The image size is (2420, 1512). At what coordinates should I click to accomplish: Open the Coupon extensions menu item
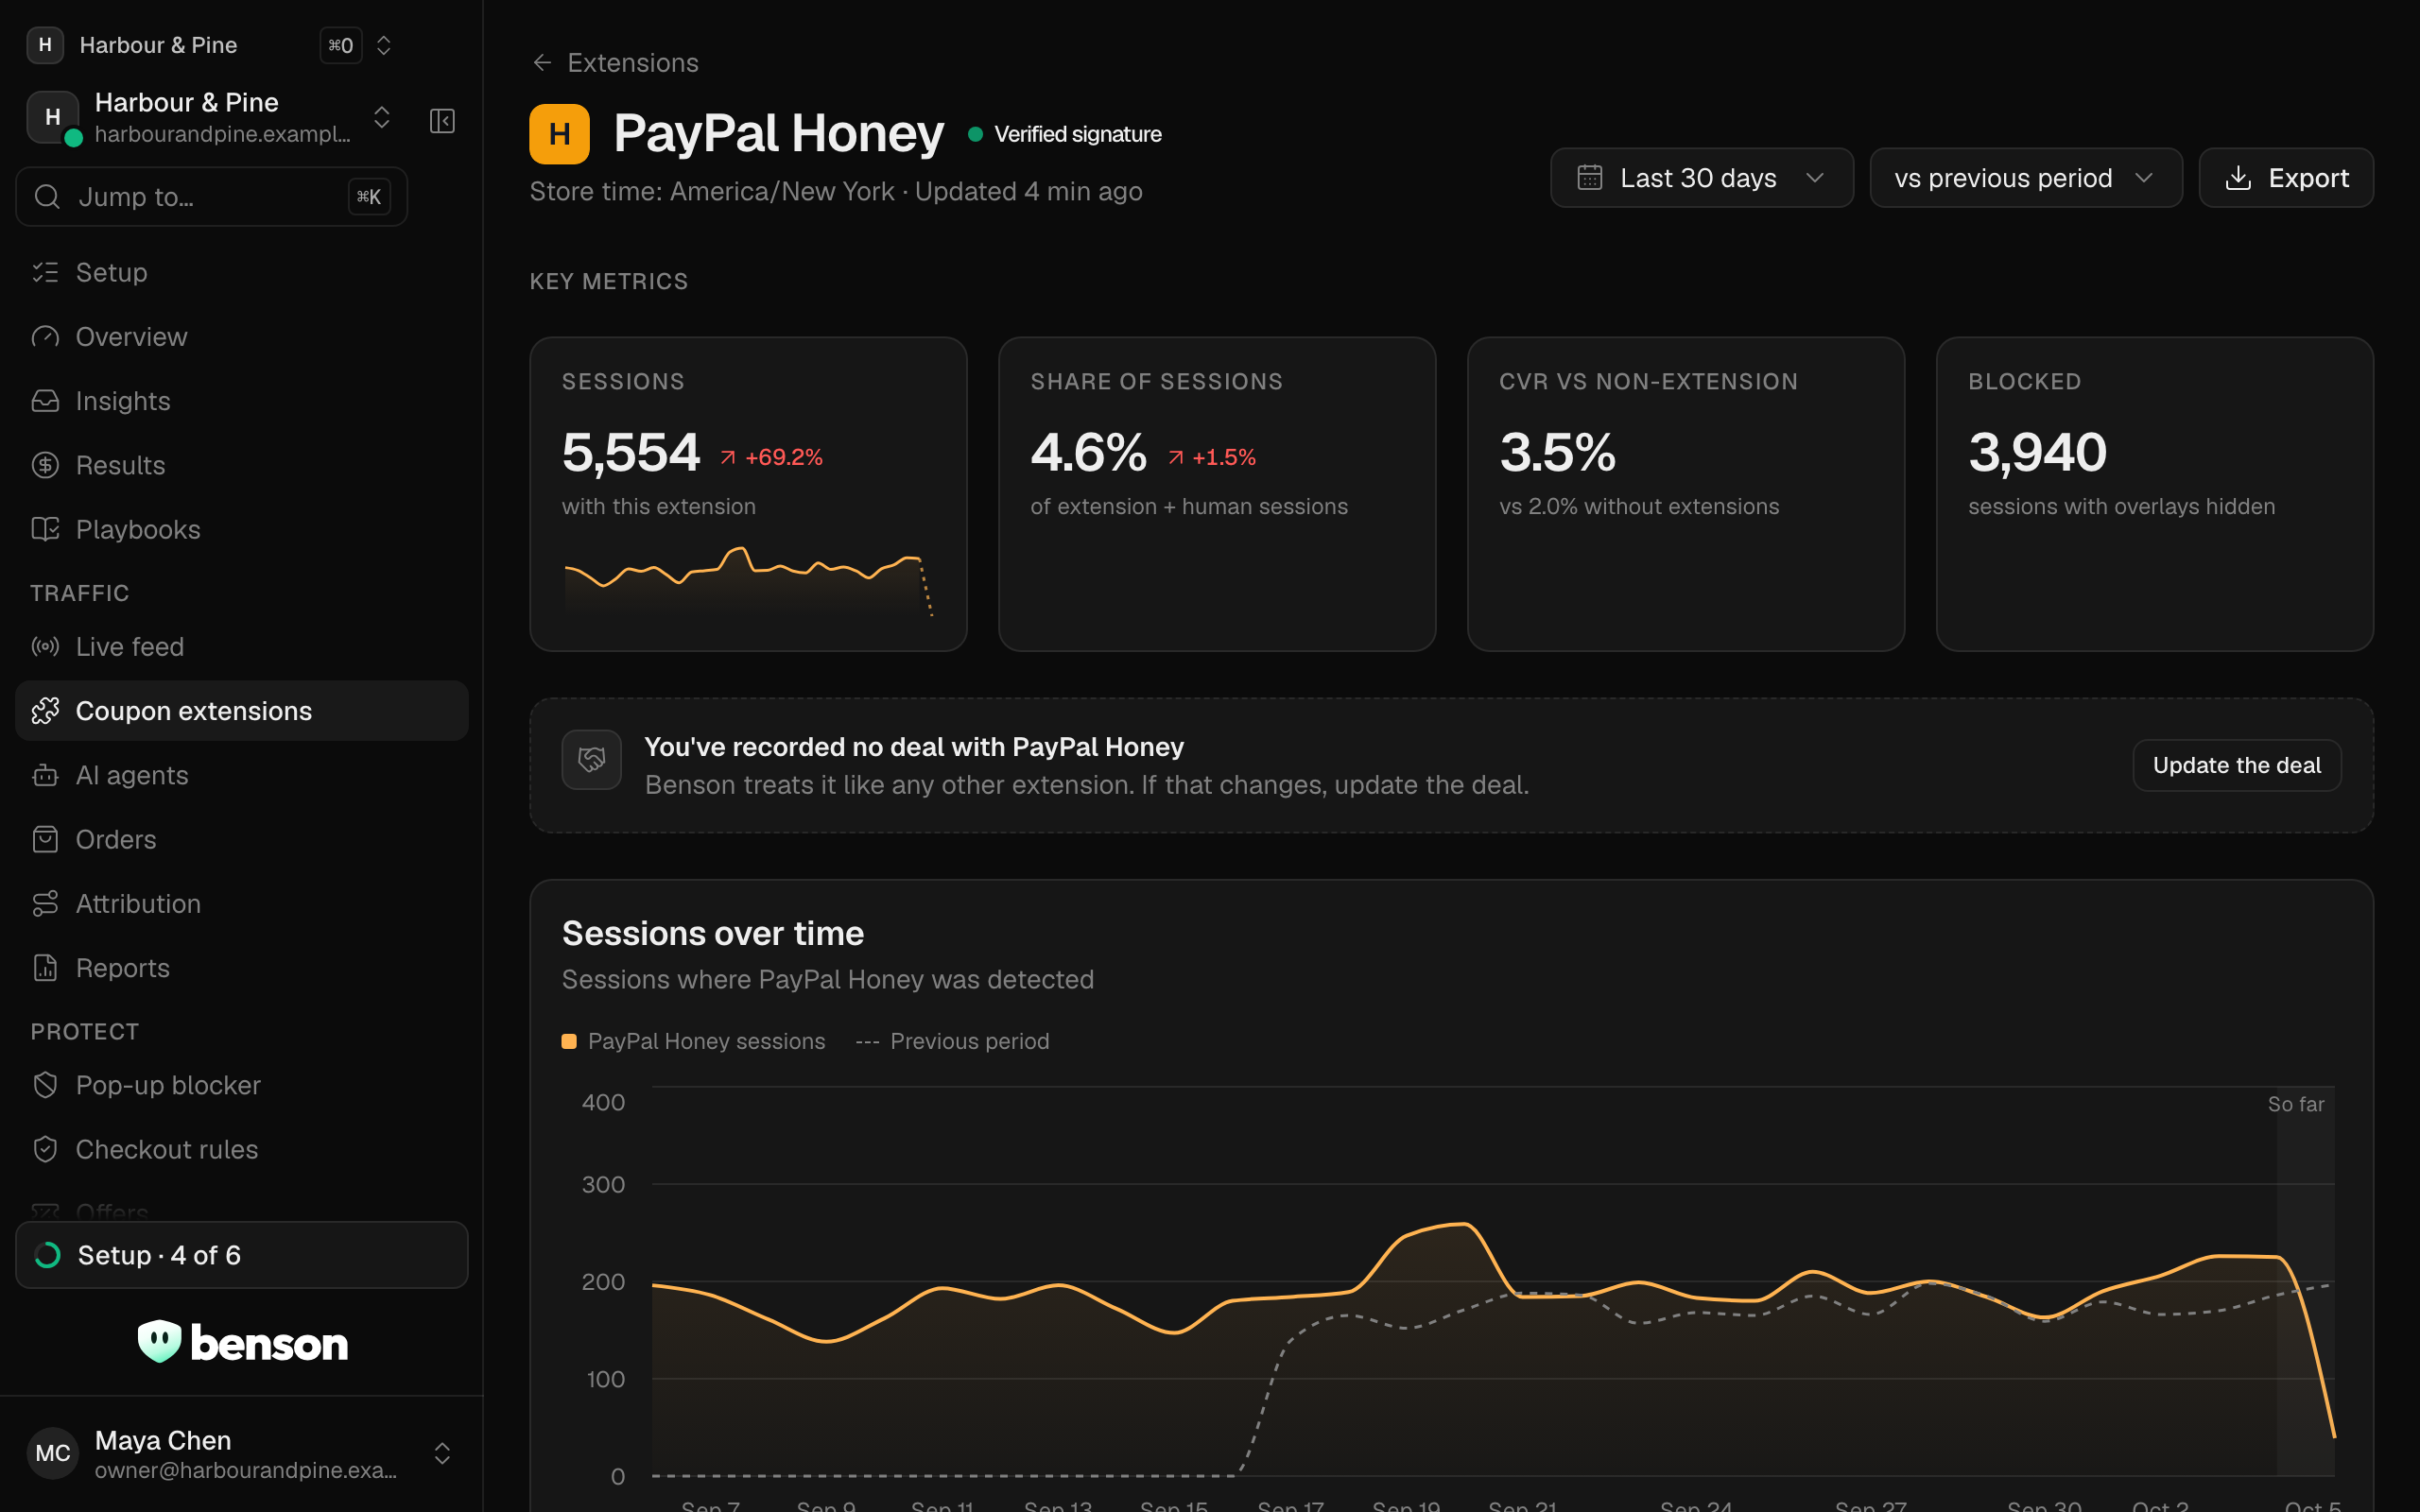pyautogui.click(x=242, y=711)
